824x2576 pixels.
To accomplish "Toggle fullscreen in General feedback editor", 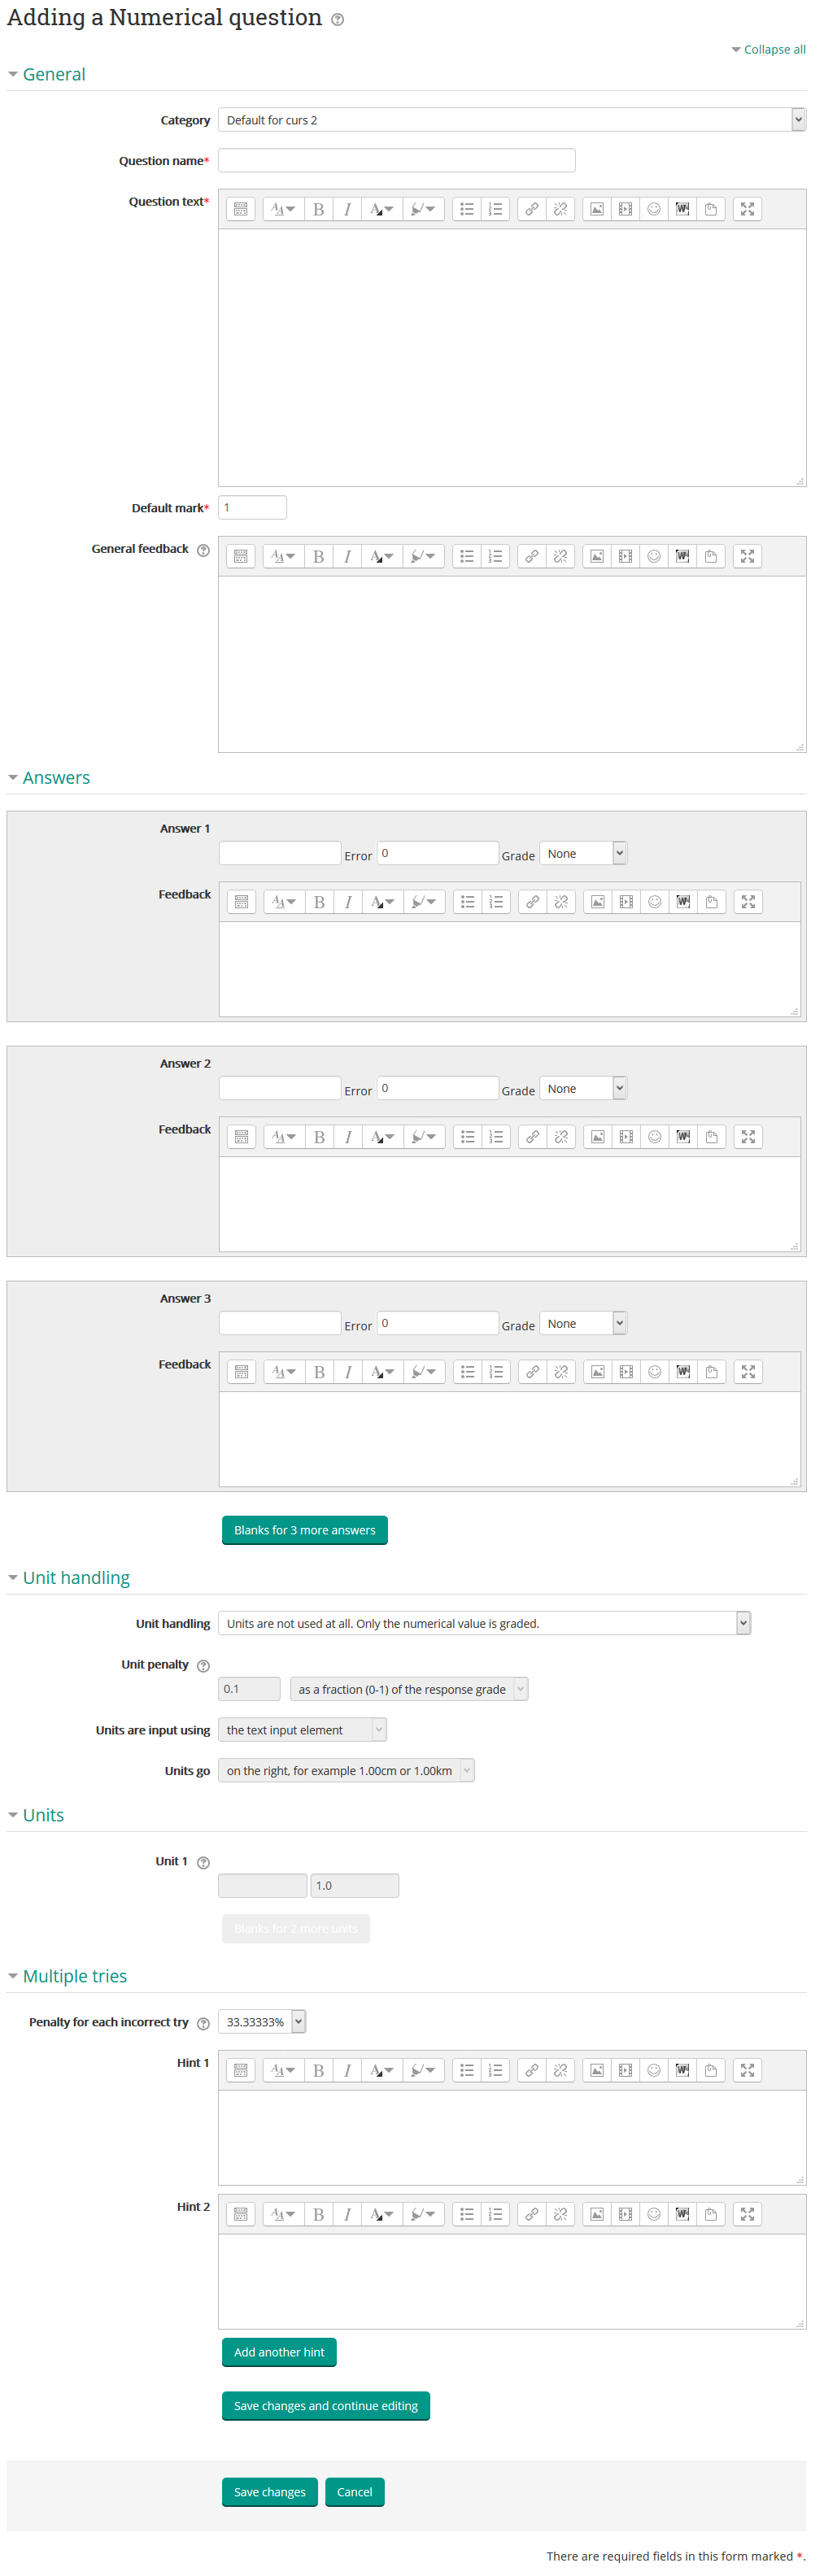I will tap(747, 556).
